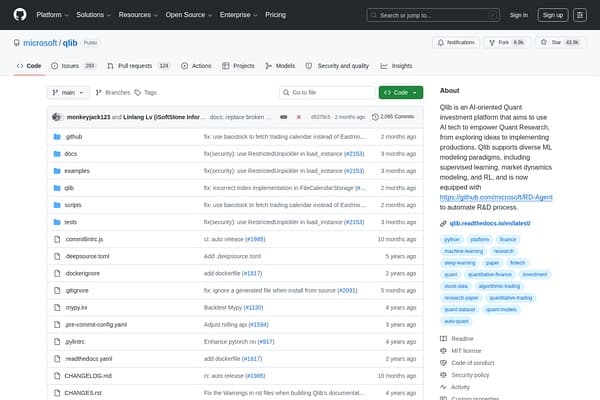
Task: Open the .gitignore file
Action: (x=76, y=291)
